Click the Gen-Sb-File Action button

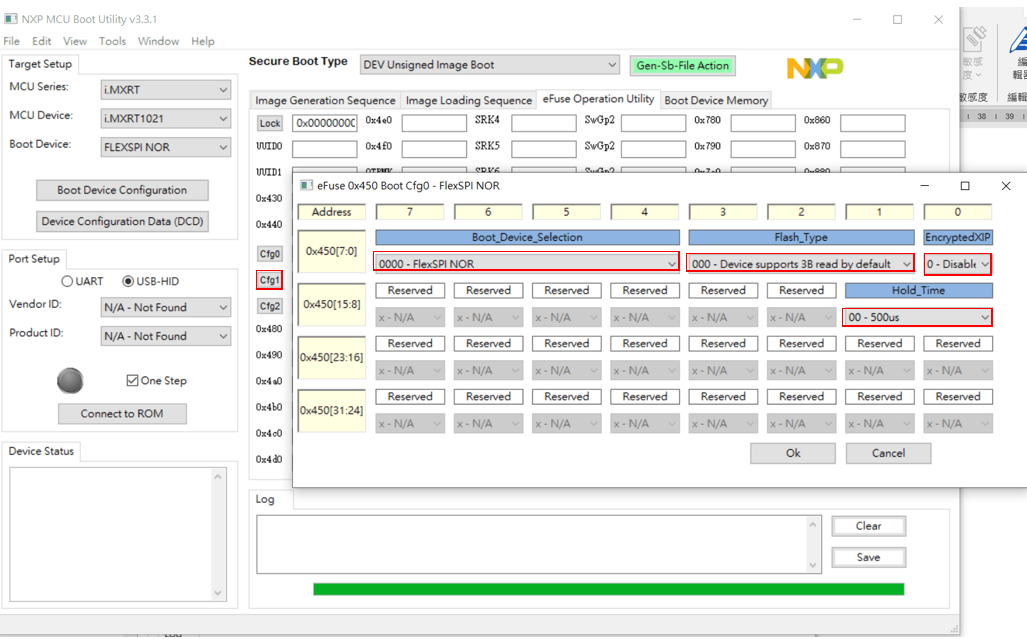click(x=682, y=65)
